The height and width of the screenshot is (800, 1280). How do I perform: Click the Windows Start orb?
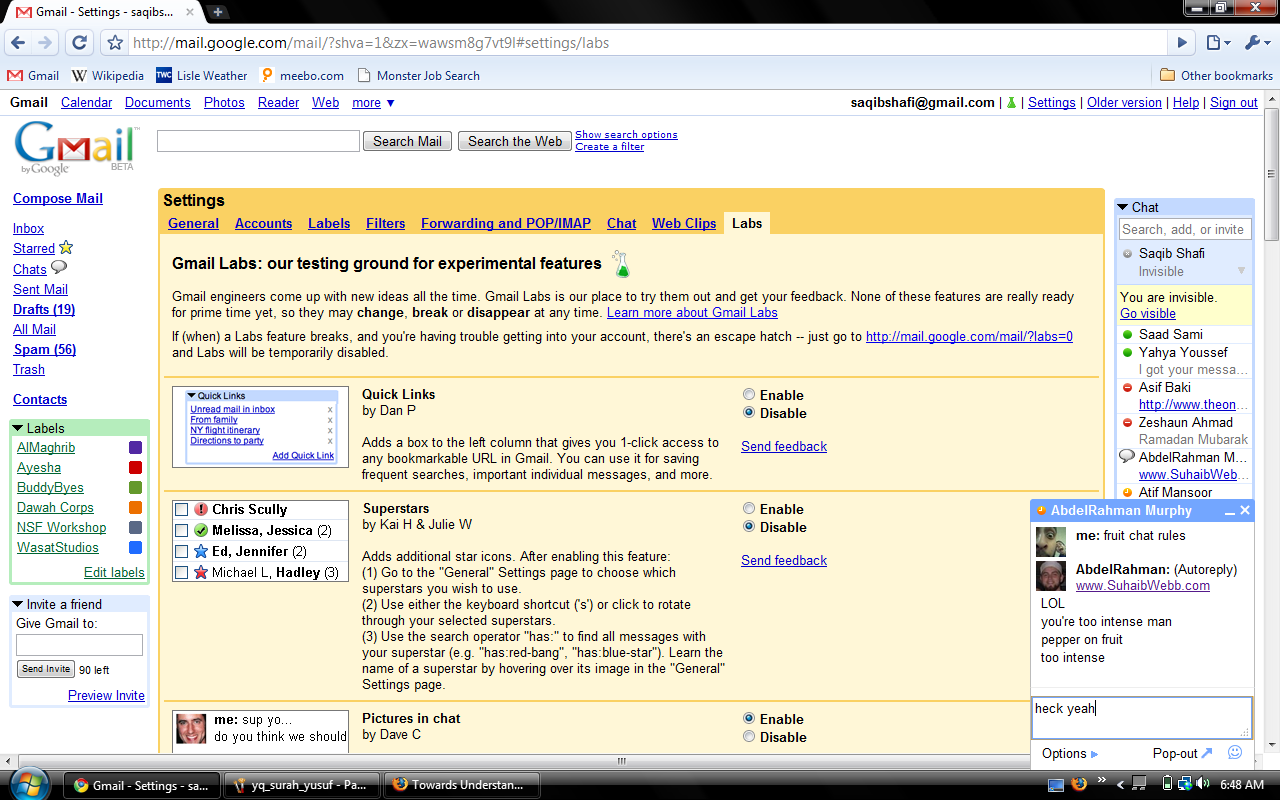pos(29,784)
